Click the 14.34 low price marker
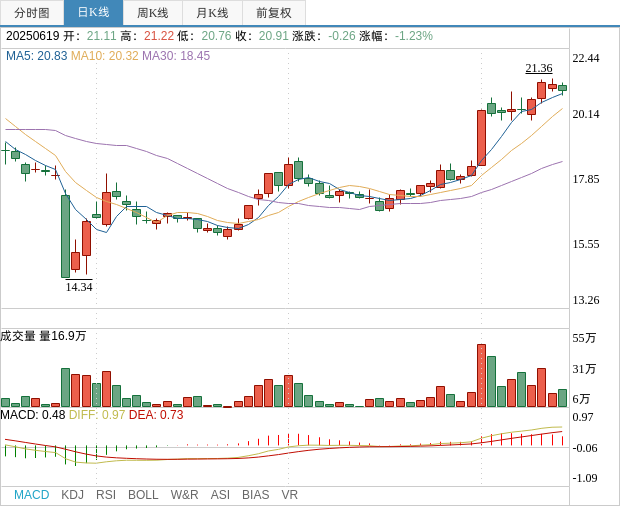This screenshot has width=620, height=506. click(79, 287)
